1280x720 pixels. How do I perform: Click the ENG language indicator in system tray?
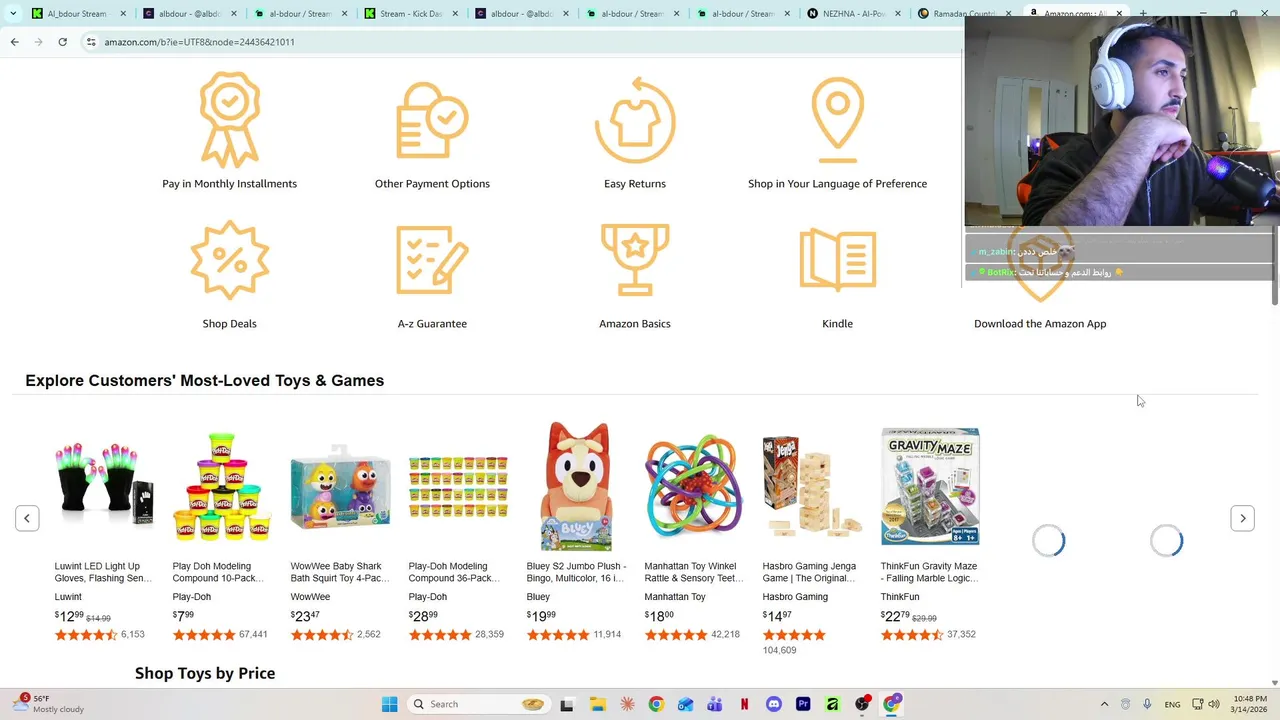(1172, 704)
